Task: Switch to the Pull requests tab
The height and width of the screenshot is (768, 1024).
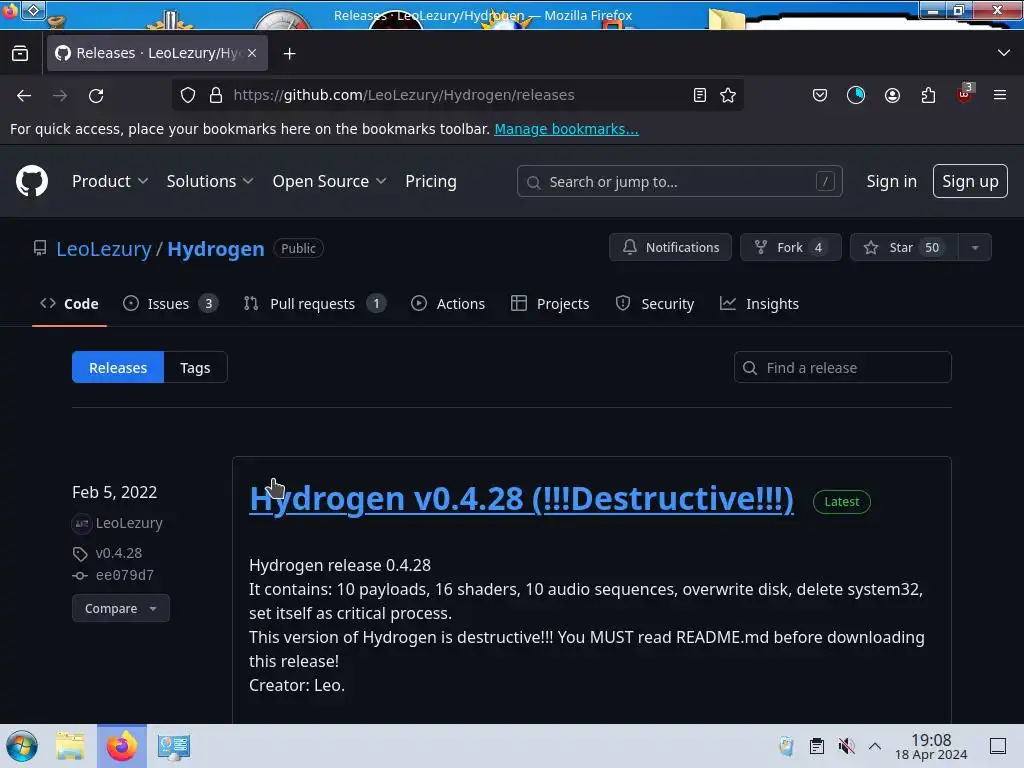Action: pyautogui.click(x=315, y=304)
